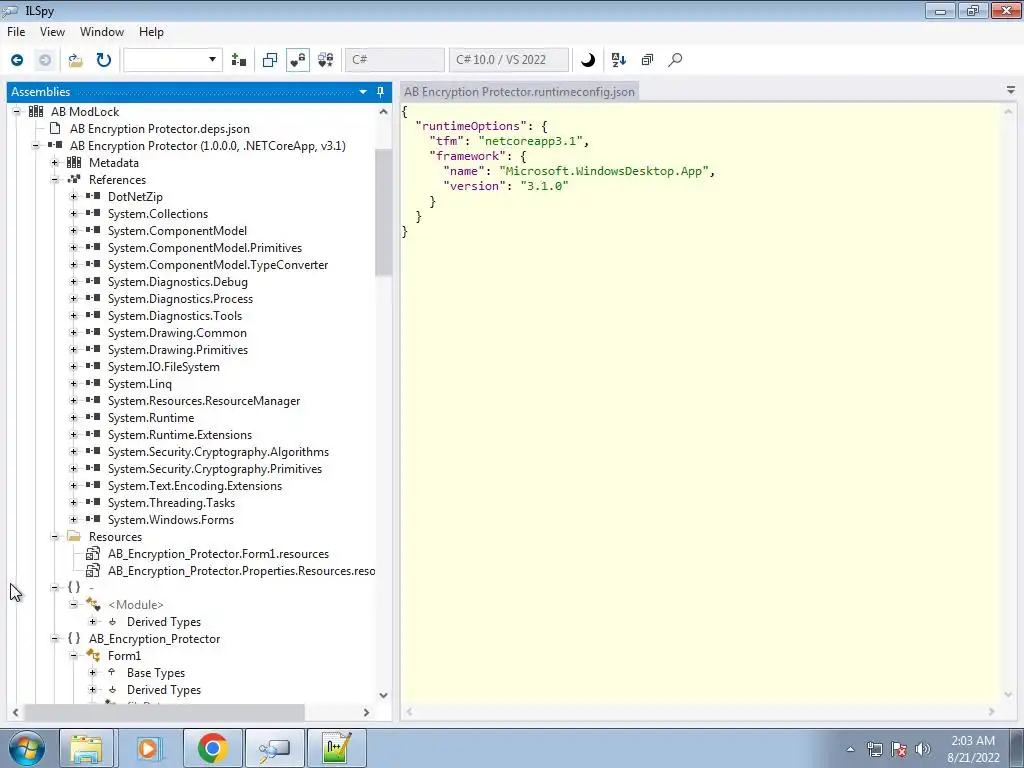Image resolution: width=1024 pixels, height=768 pixels.
Task: Navigate back with the Back arrow icon
Action: pos(17,60)
